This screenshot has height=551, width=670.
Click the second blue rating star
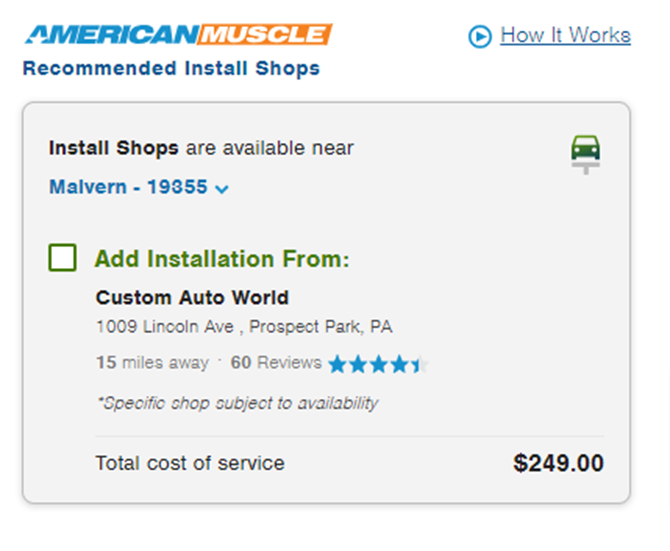click(358, 364)
